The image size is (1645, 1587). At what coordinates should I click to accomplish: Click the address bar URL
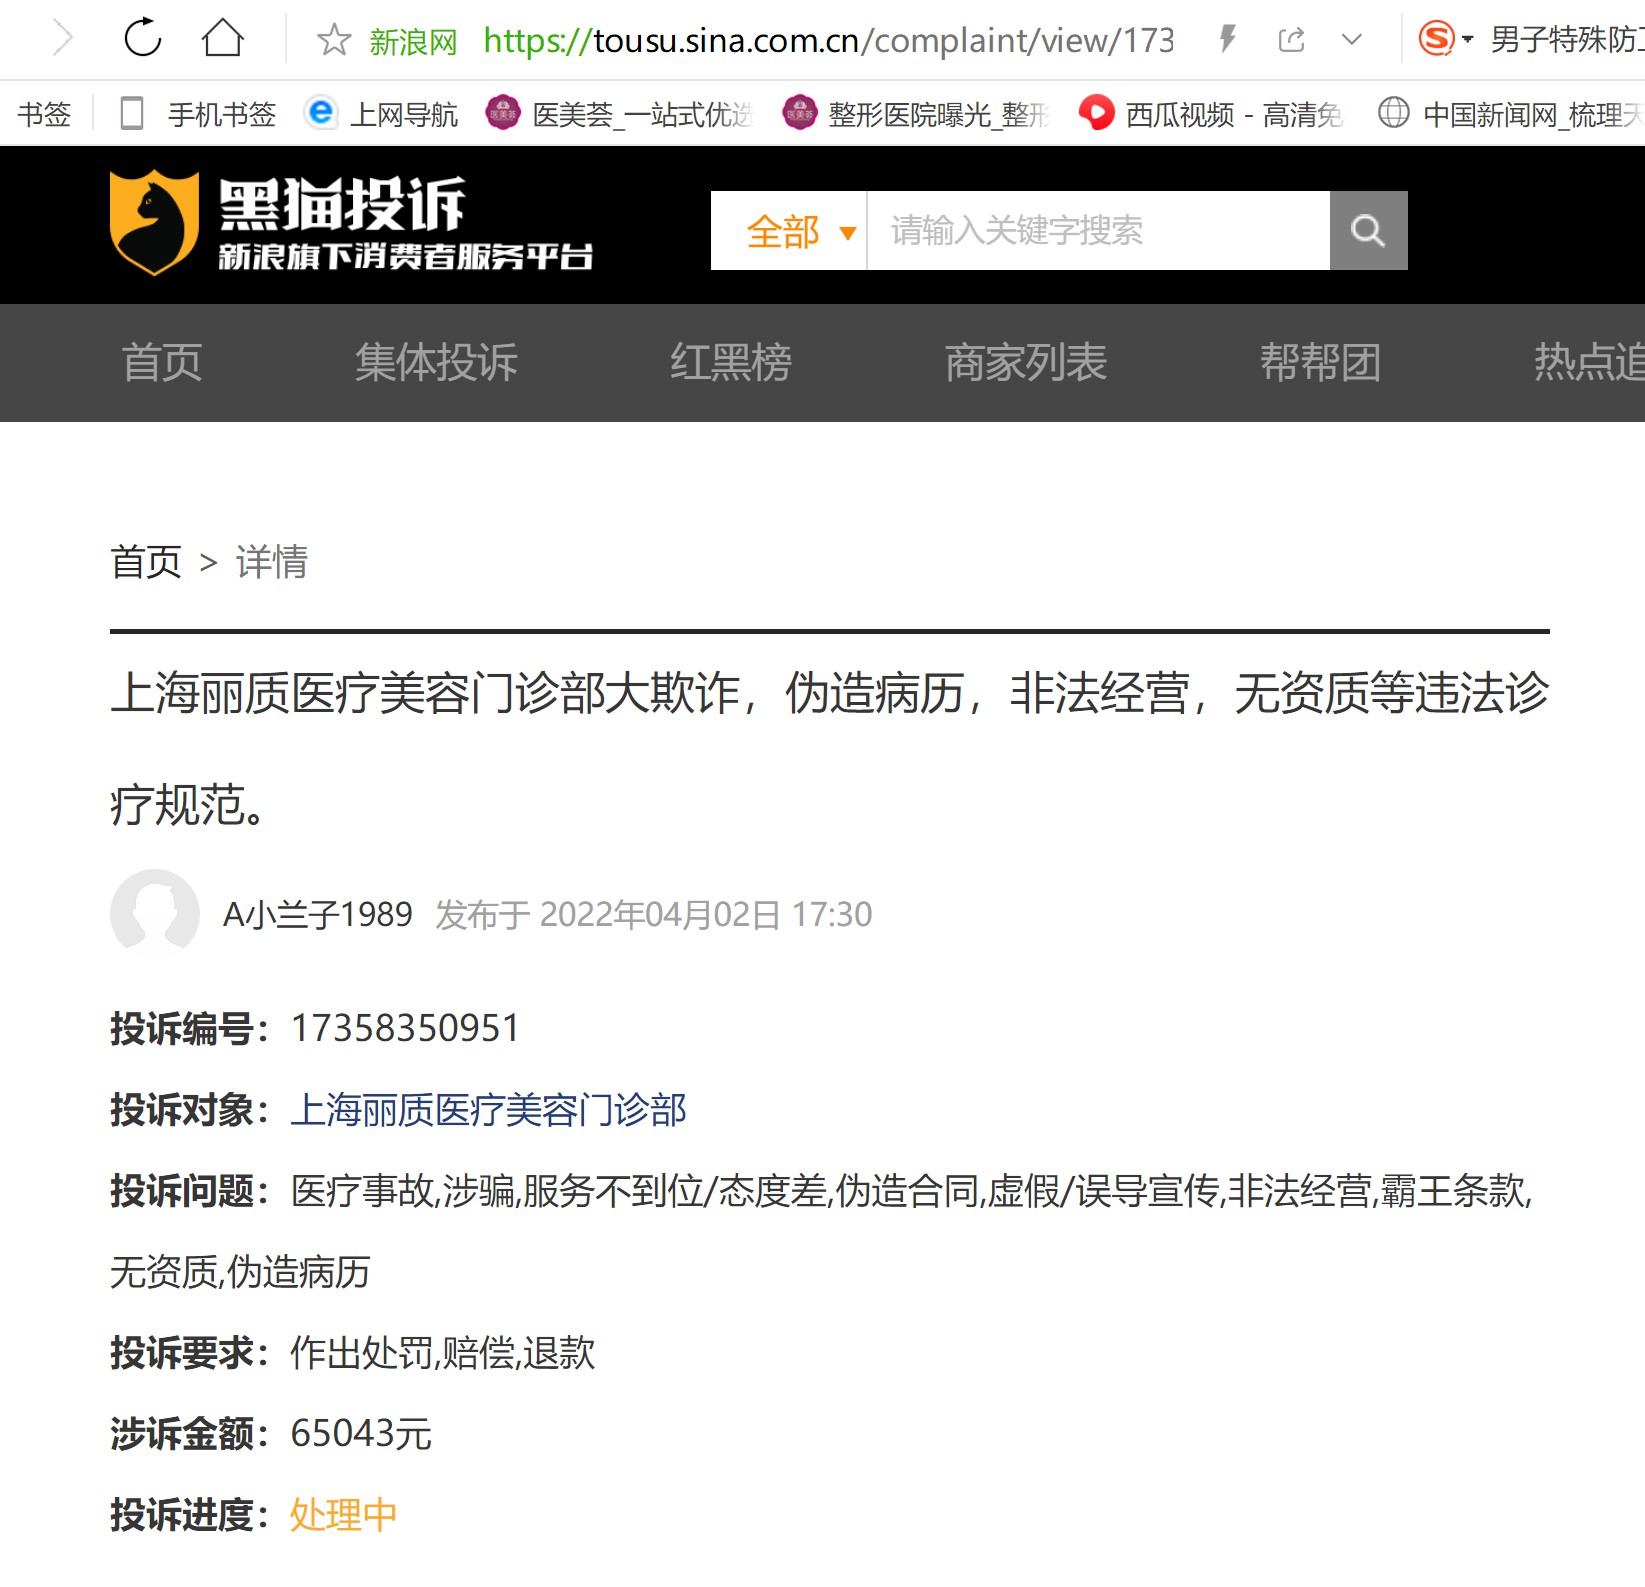coord(829,40)
